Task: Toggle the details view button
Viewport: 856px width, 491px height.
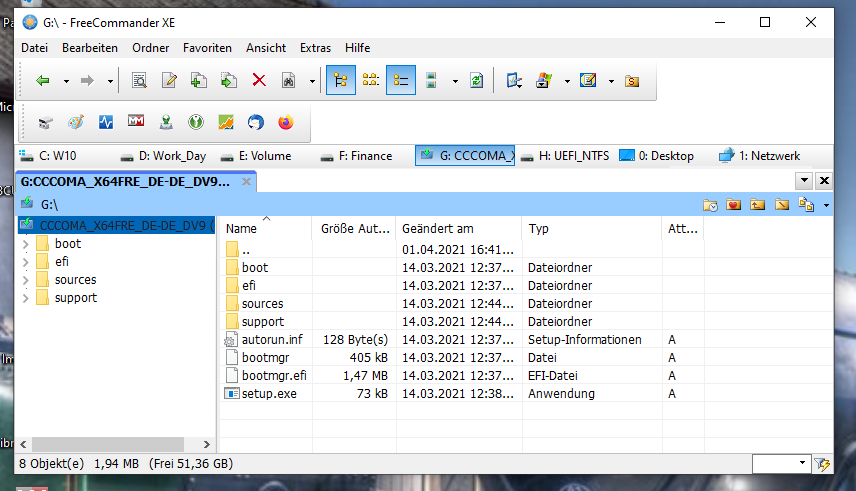Action: click(x=401, y=80)
